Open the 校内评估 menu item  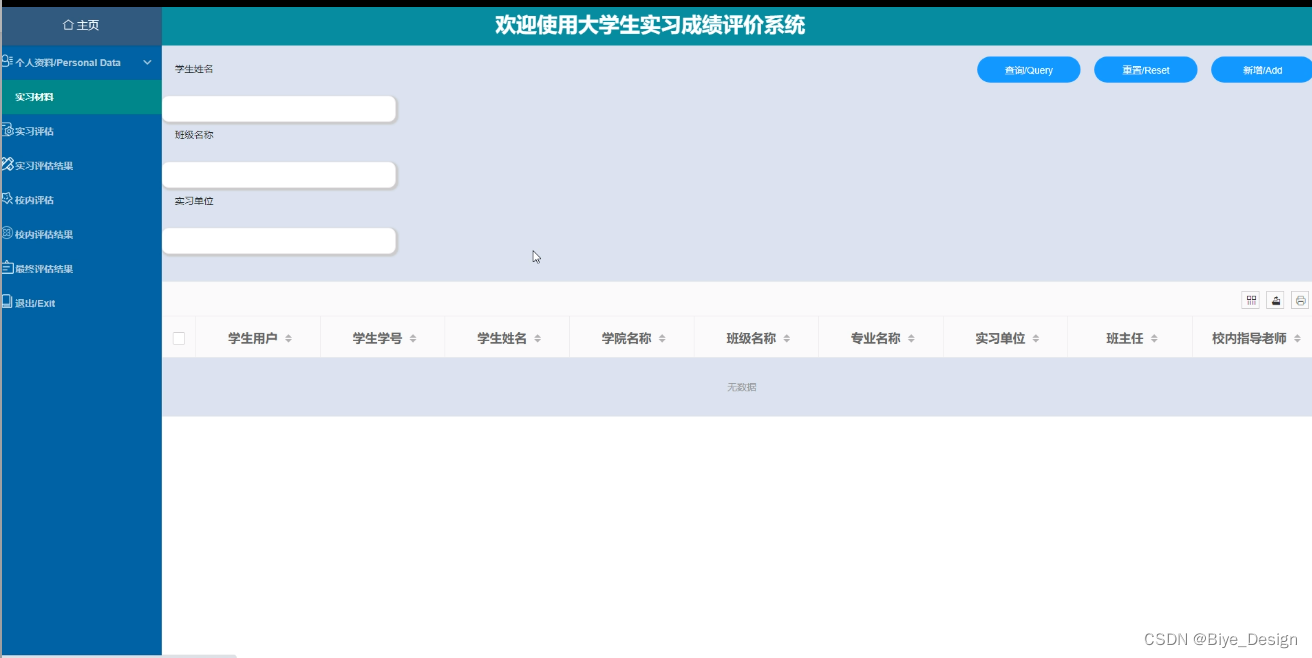81,200
